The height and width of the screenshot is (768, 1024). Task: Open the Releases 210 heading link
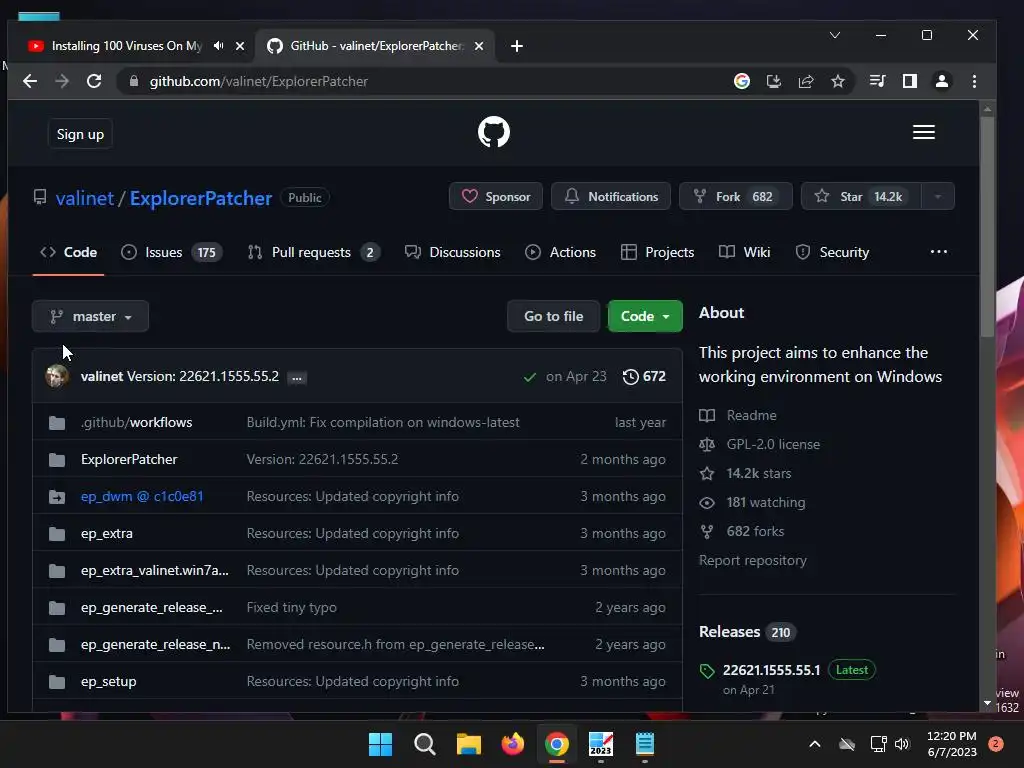pos(748,632)
